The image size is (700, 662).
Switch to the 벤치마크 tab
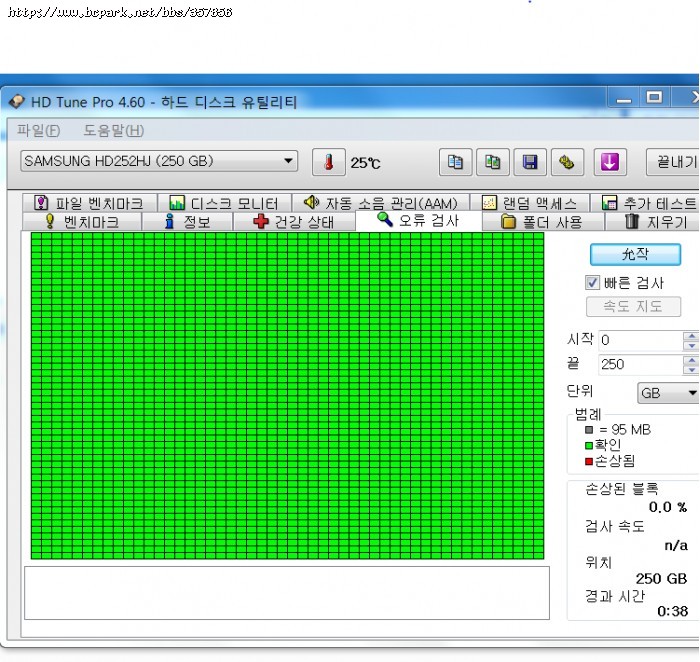pos(82,221)
